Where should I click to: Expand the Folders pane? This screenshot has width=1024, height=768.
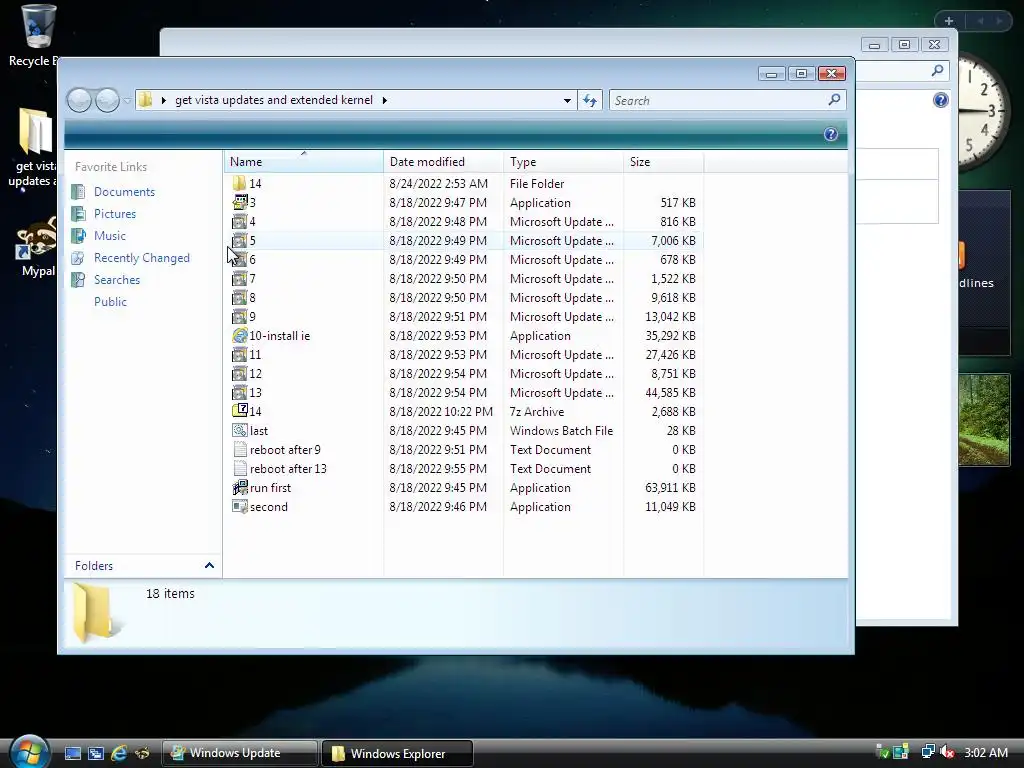point(209,566)
